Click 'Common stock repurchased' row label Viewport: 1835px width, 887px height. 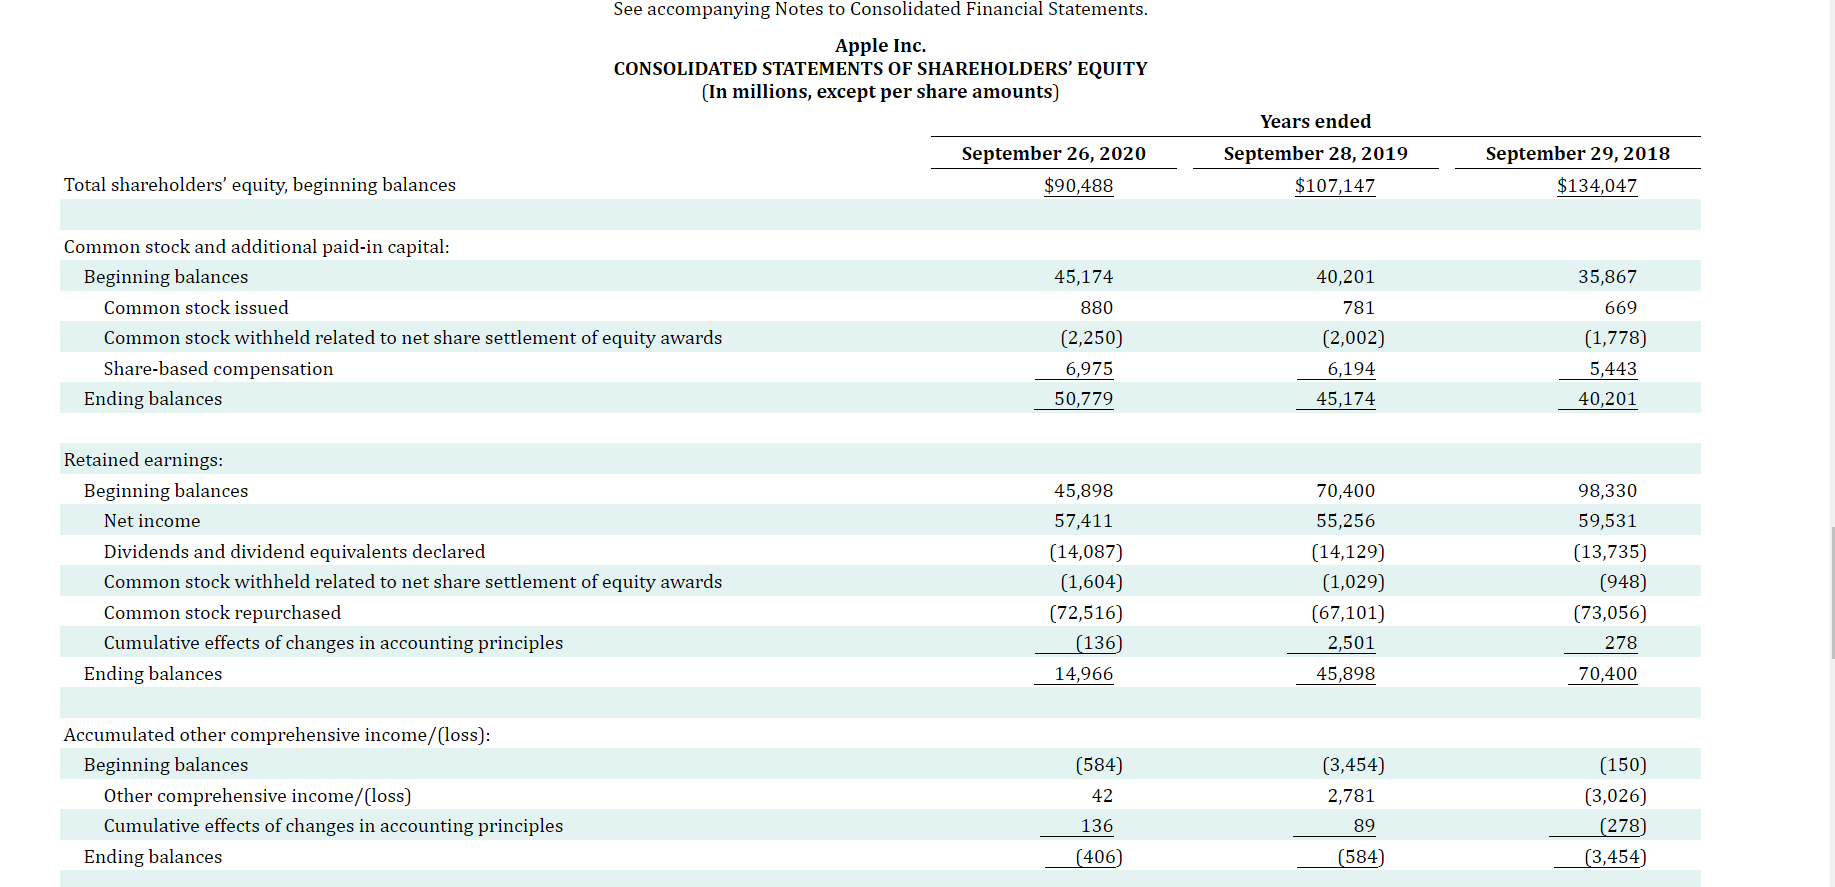222,613
